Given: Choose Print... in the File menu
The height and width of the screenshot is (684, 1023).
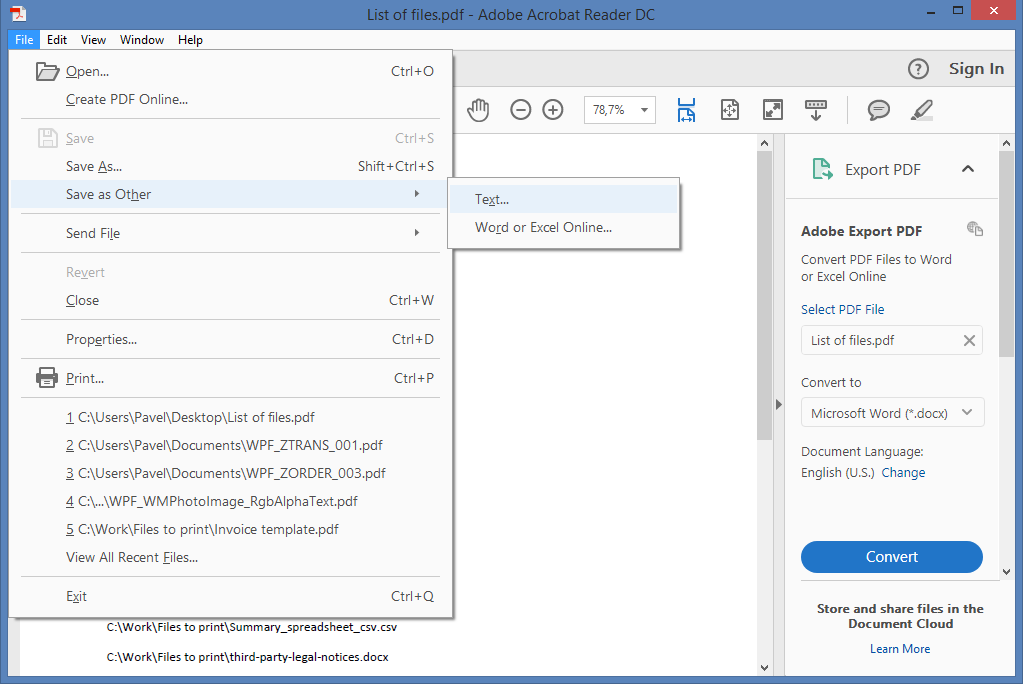Looking at the screenshot, I should [x=226, y=378].
